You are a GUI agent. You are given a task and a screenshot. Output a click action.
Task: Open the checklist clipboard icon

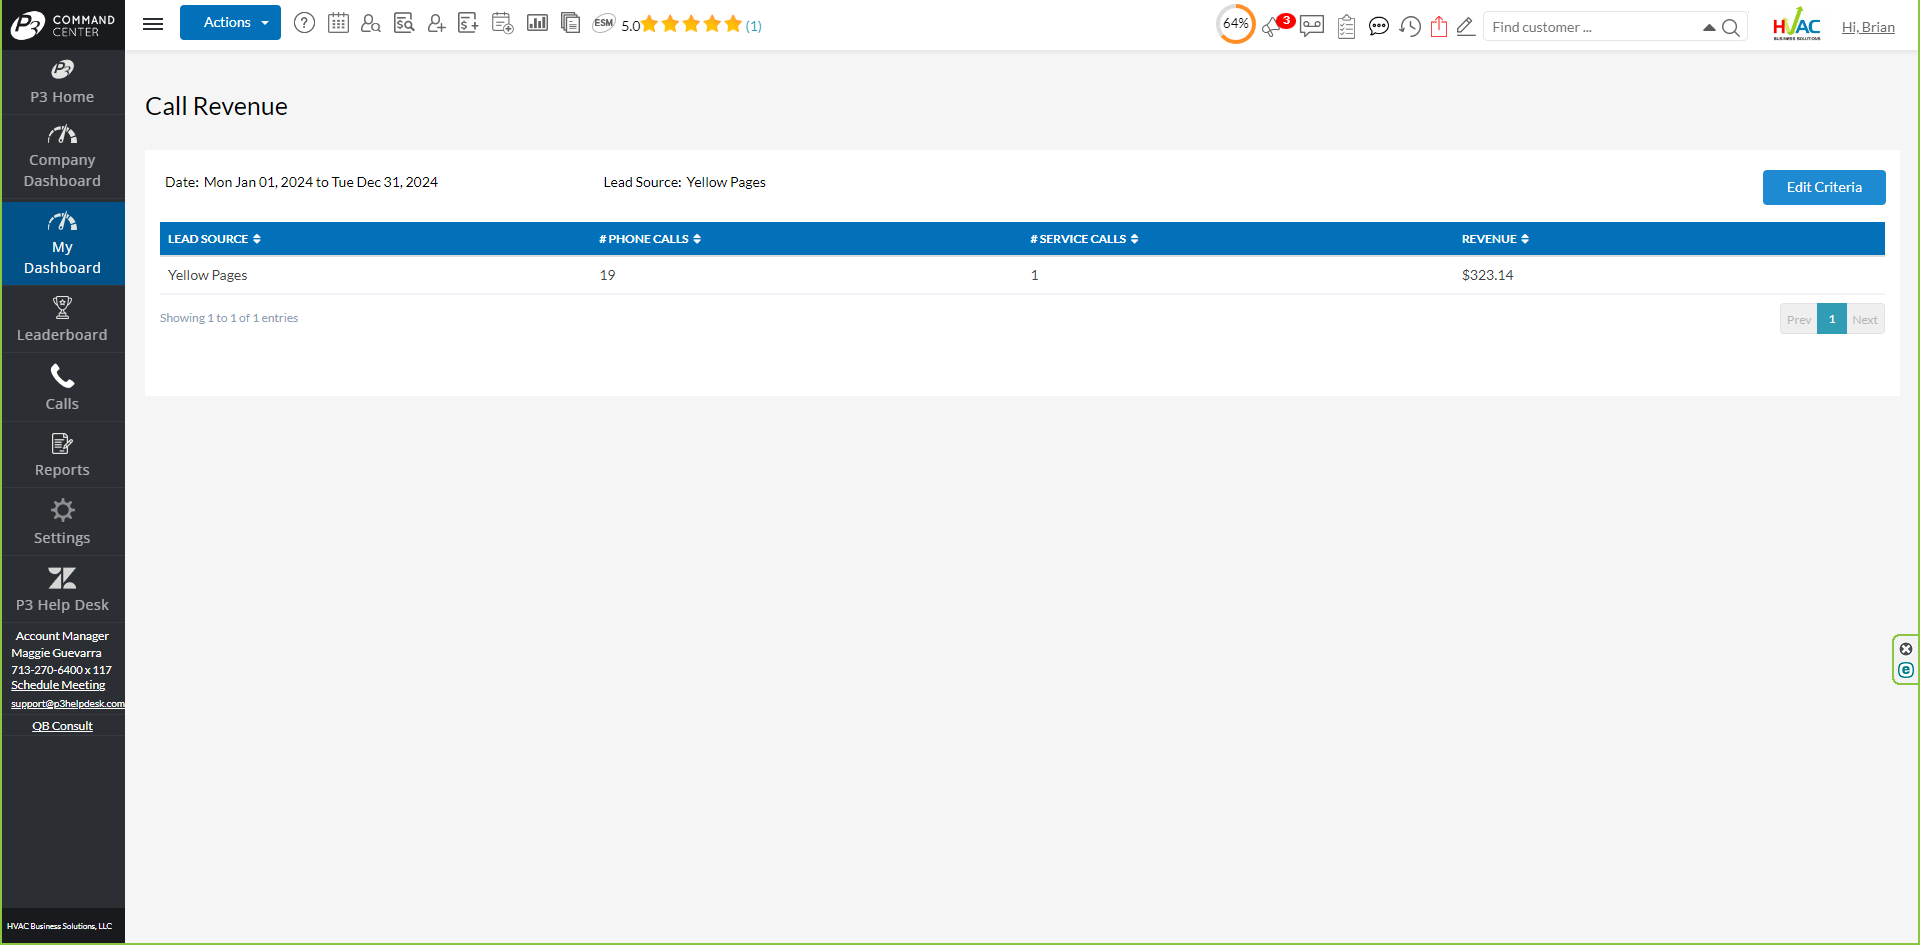(1346, 27)
